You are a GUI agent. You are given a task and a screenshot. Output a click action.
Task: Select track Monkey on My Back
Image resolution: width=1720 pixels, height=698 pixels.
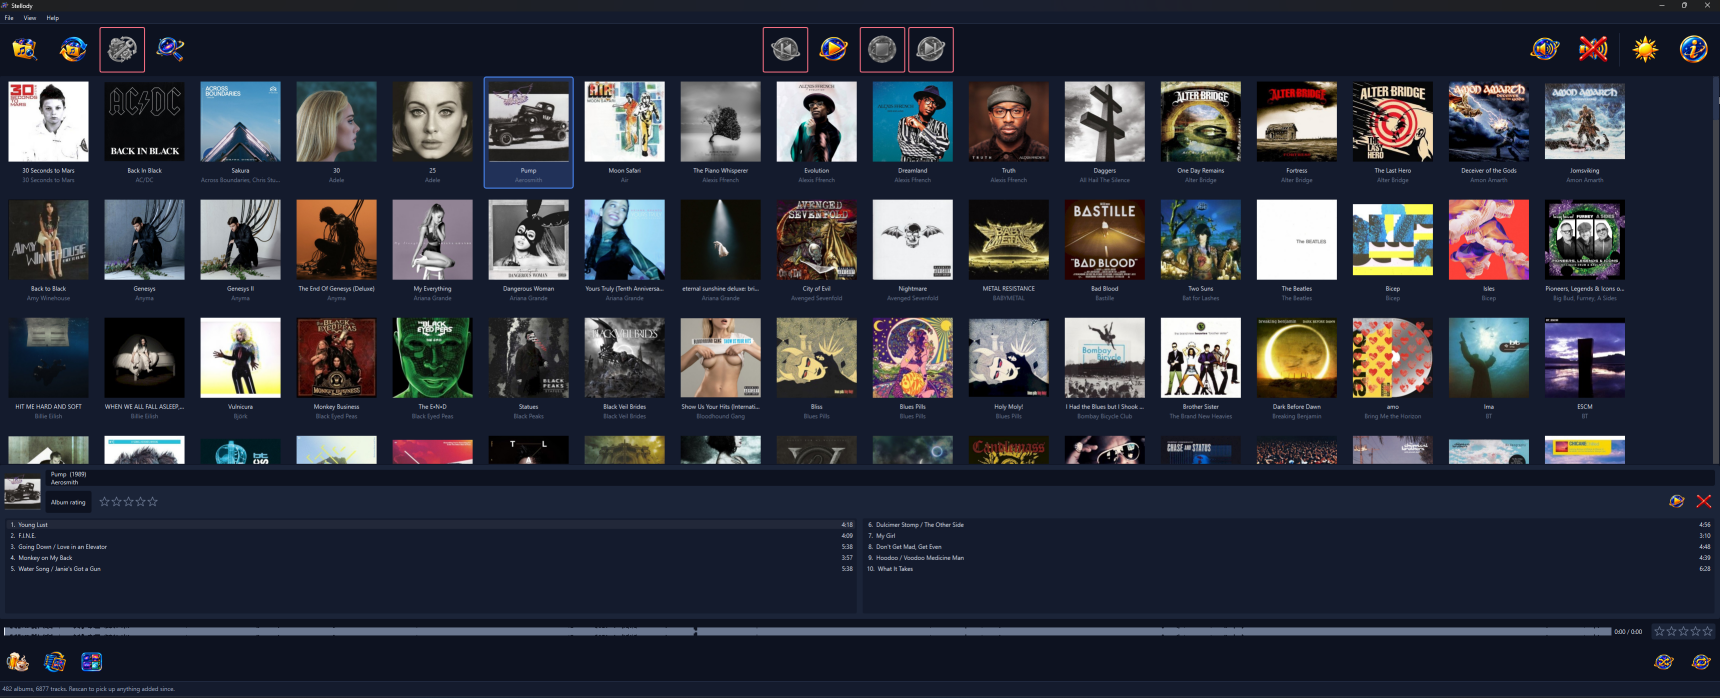click(x=431, y=557)
